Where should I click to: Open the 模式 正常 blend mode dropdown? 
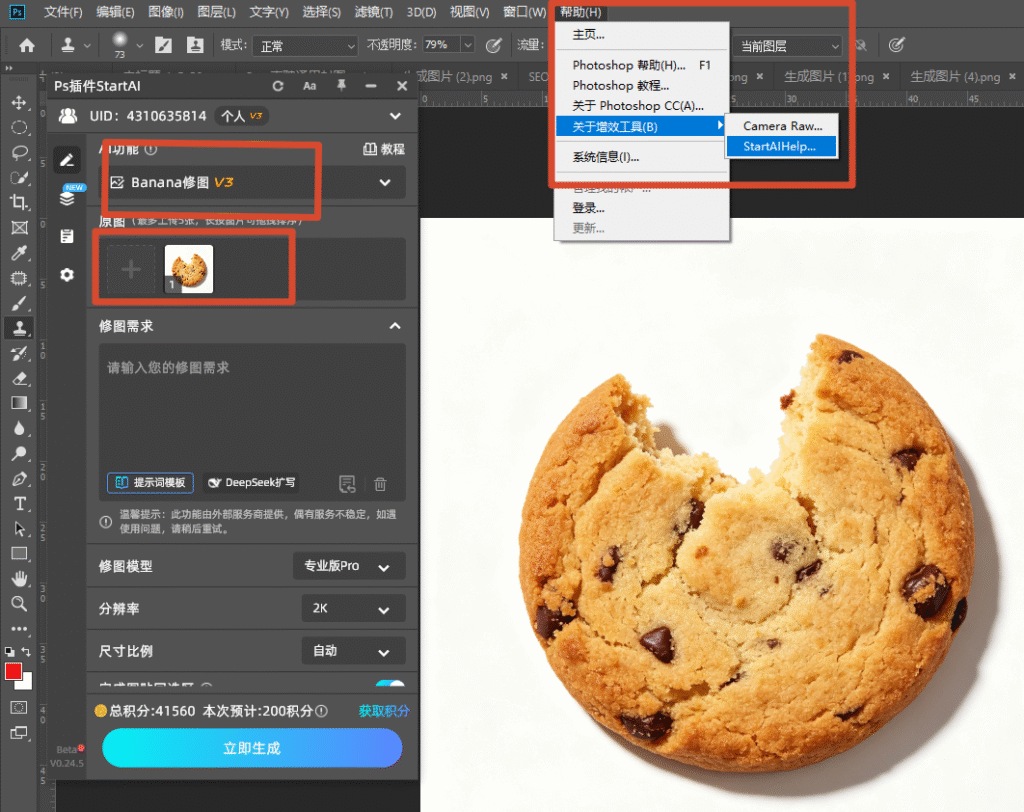pos(305,46)
